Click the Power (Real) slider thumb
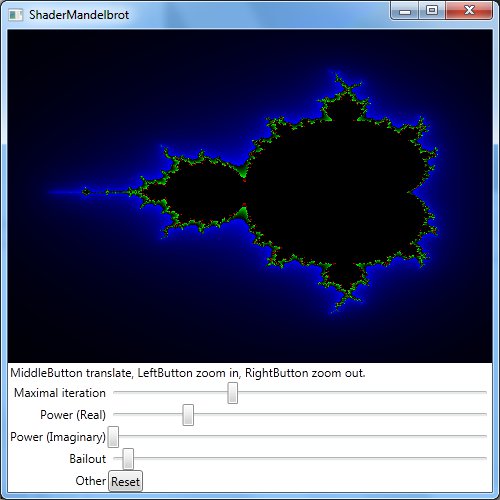The height and width of the screenshot is (500, 500). pos(188,415)
